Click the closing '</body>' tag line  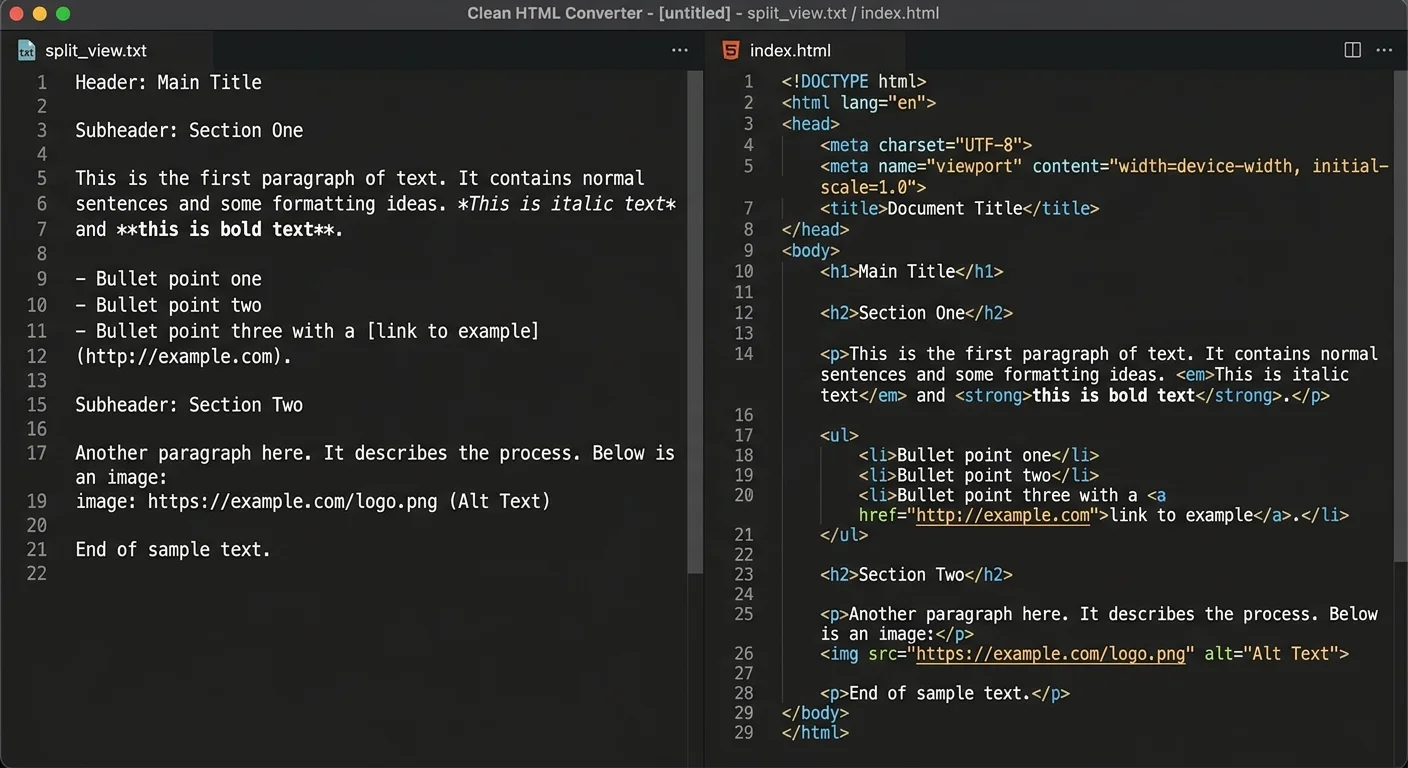click(815, 714)
